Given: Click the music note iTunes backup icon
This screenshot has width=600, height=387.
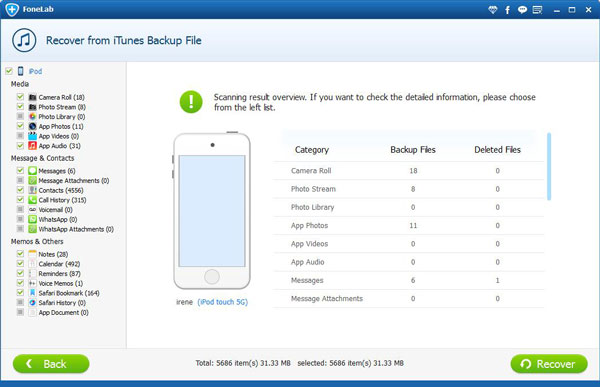Looking at the screenshot, I should coord(24,40).
